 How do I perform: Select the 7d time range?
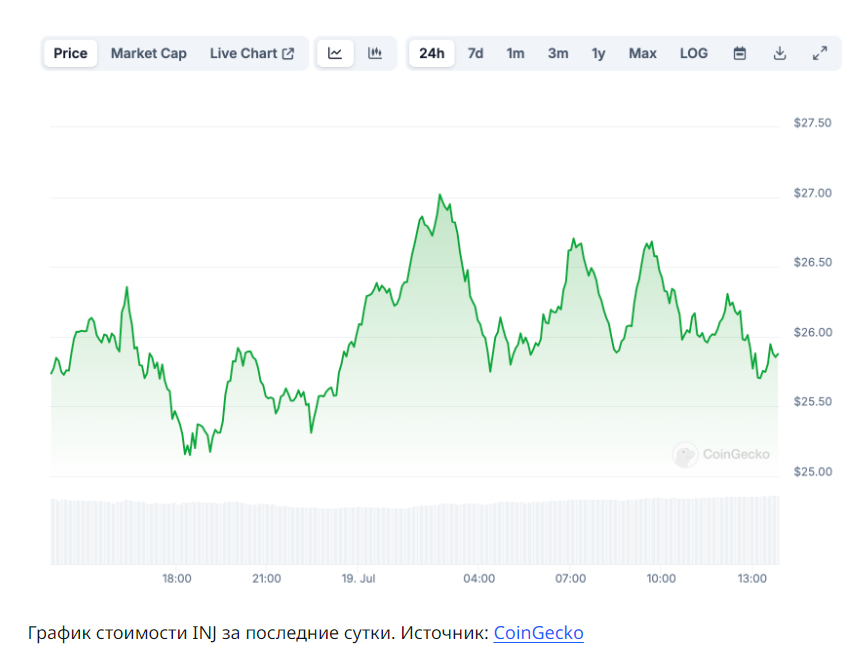tap(476, 53)
